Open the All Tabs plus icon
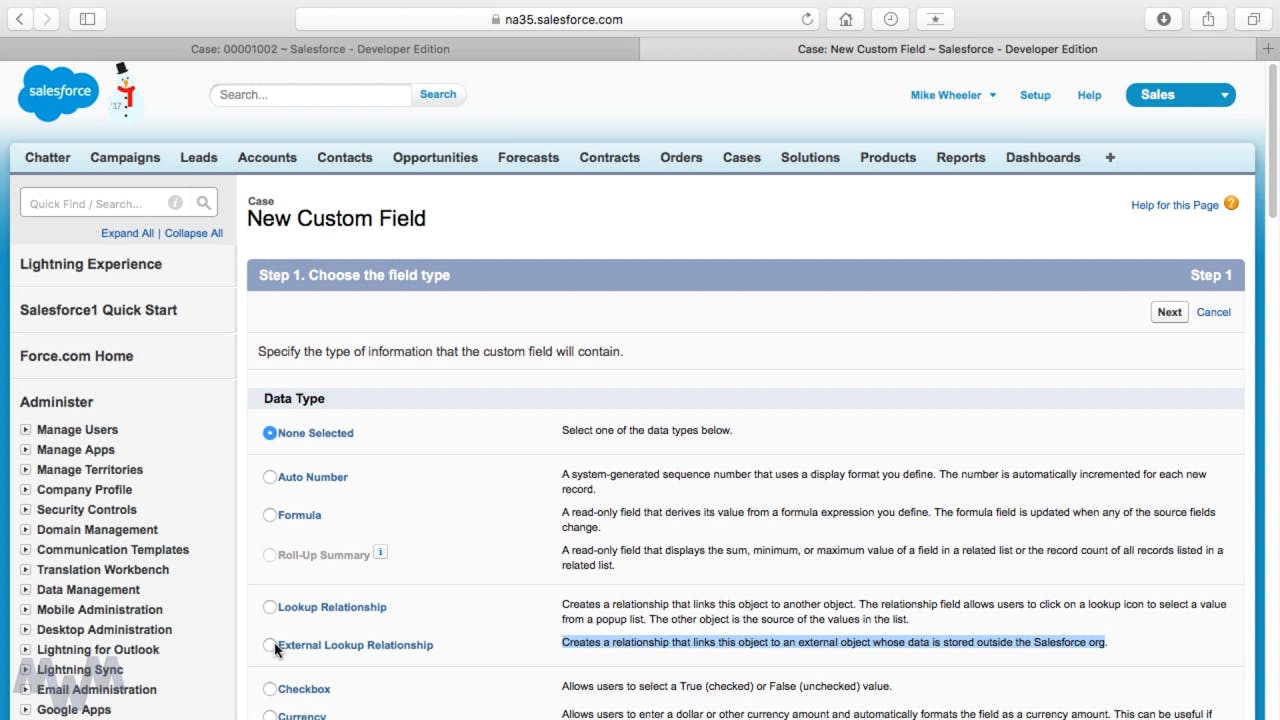Screen dimensions: 1280x720 (x=1110, y=157)
